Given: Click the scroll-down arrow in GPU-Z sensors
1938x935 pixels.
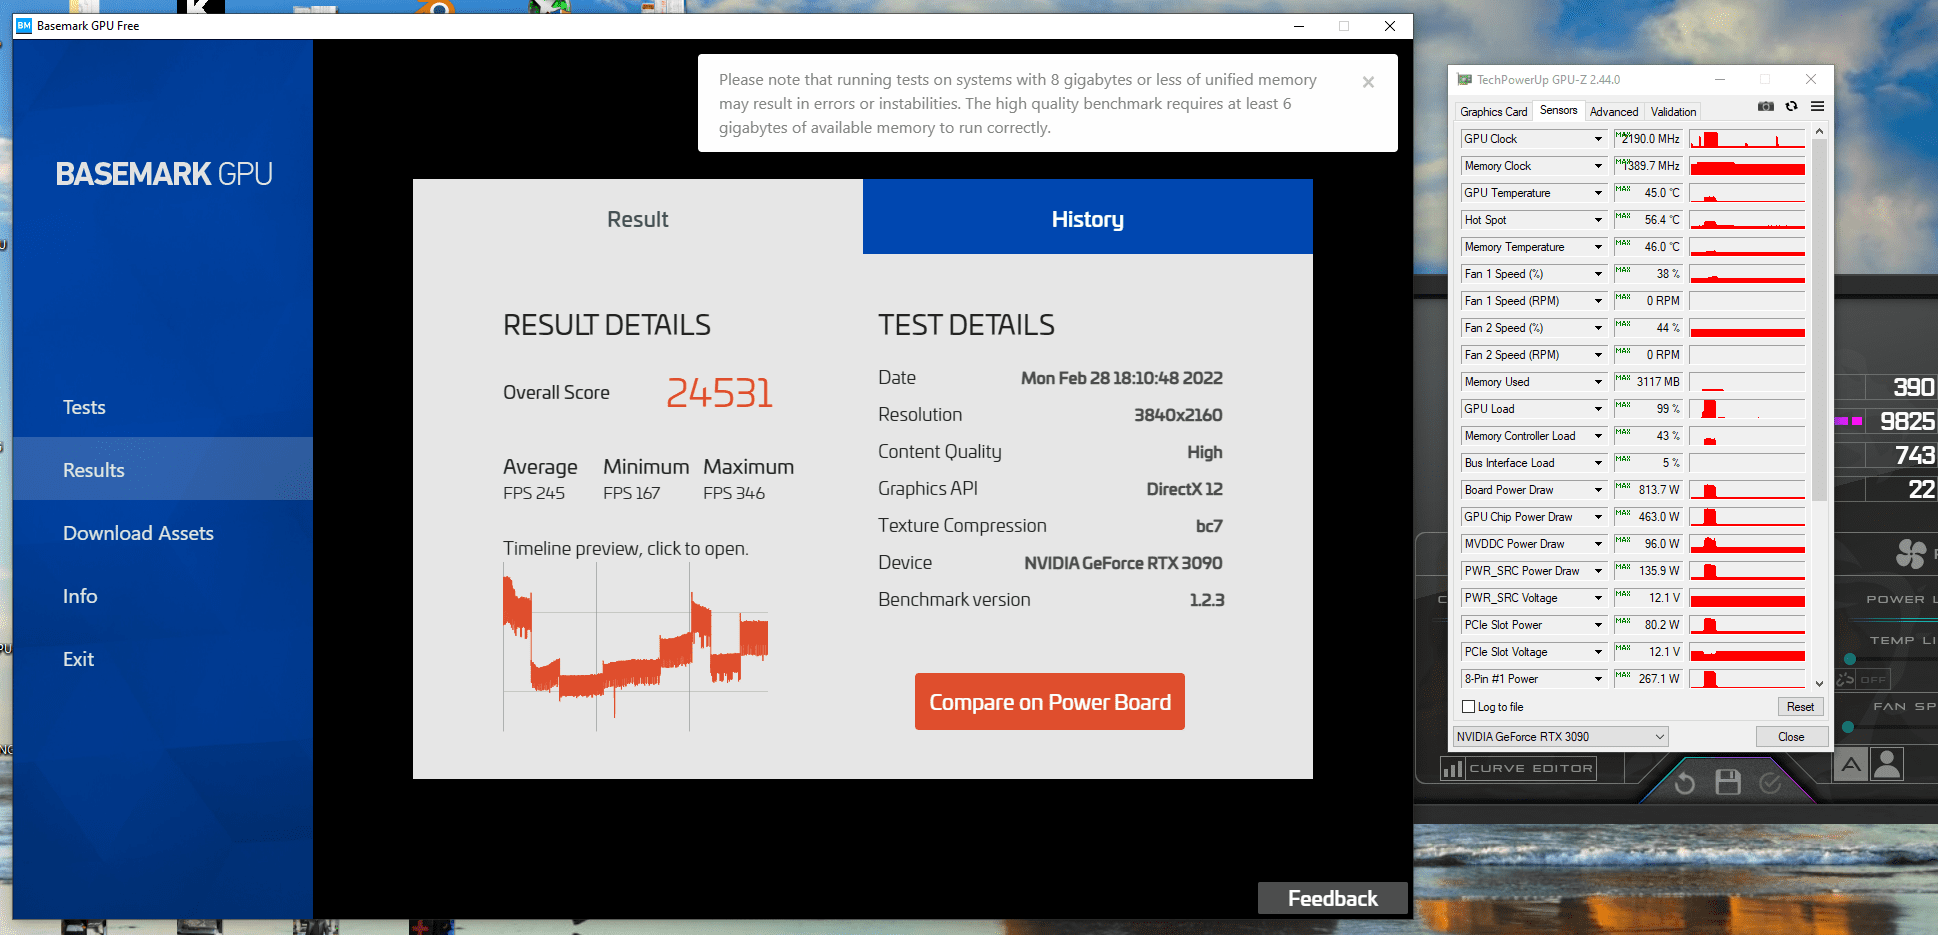Looking at the screenshot, I should tap(1819, 683).
